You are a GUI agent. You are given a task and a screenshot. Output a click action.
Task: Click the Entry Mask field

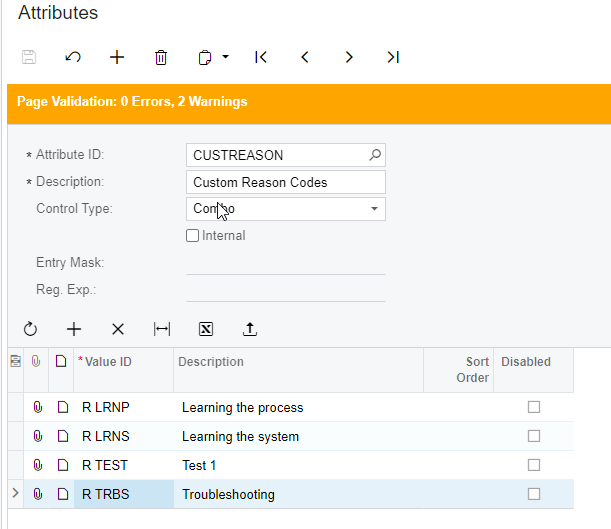(286, 263)
